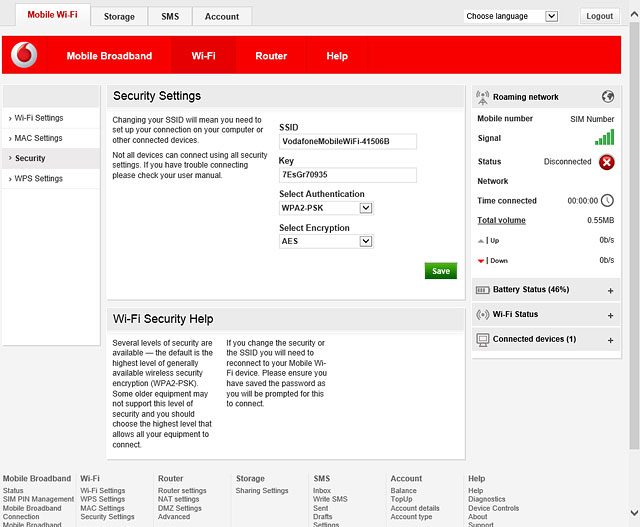Screen dimensions: 640x527
Task: Open Write SMS footer link
Action: click(x=330, y=499)
